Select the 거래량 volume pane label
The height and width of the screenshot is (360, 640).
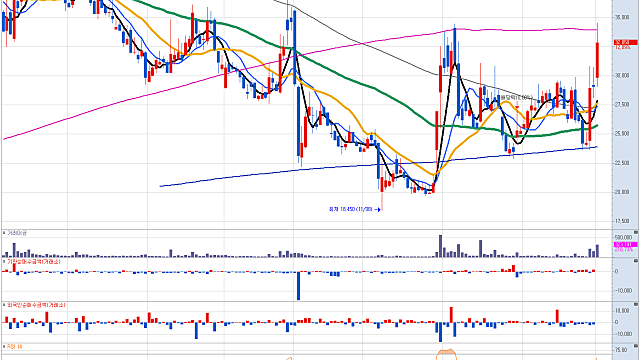tap(17, 233)
